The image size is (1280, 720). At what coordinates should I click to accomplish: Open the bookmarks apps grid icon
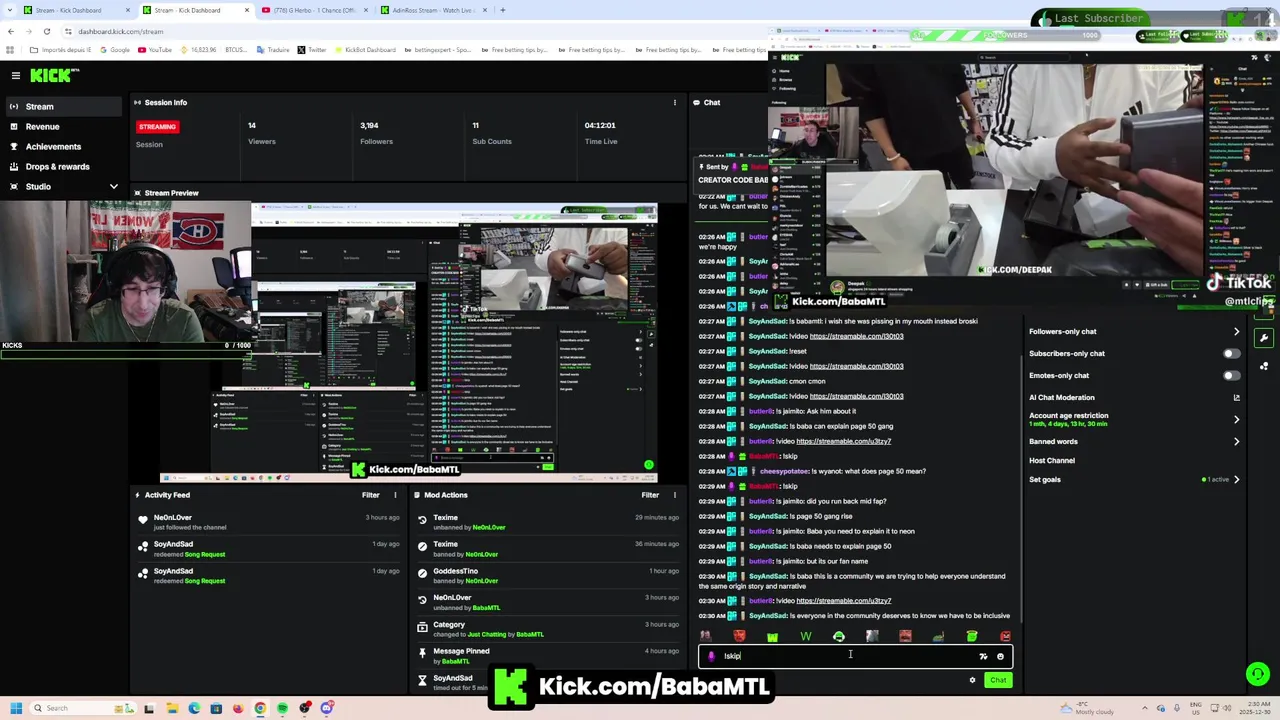click(10, 50)
